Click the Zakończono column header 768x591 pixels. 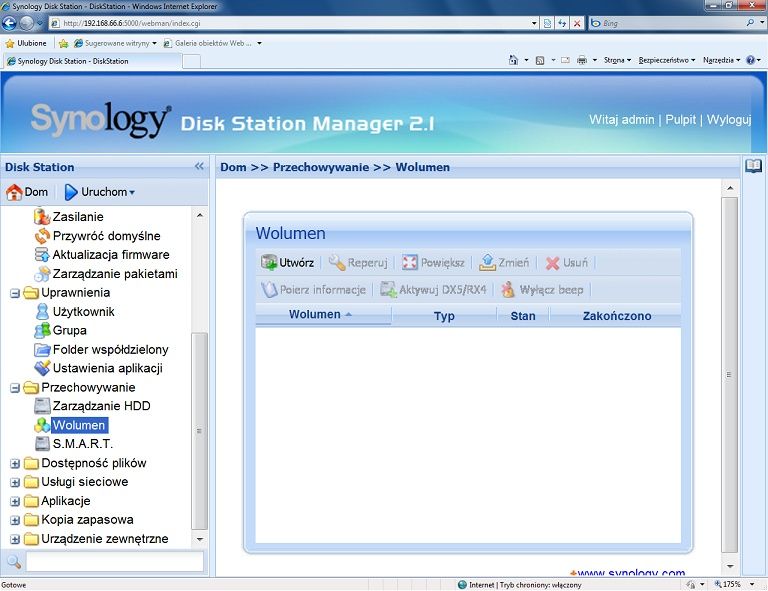616,316
